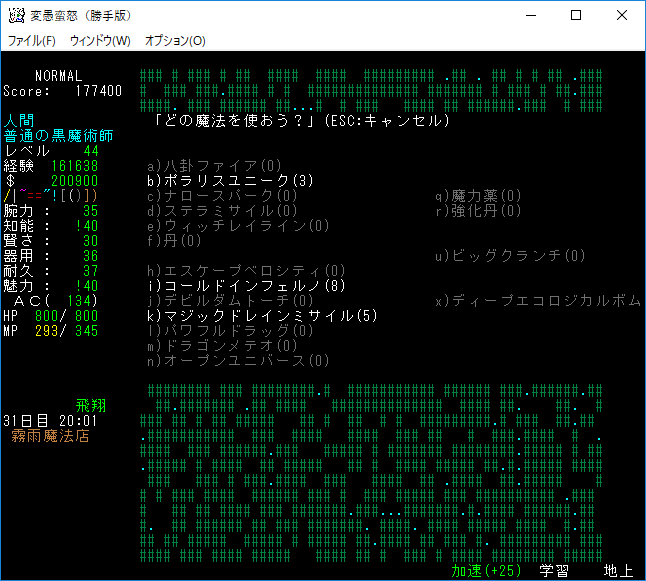Pick the マジックドレインミサイル spell
The height and width of the screenshot is (581, 646).
262,316
